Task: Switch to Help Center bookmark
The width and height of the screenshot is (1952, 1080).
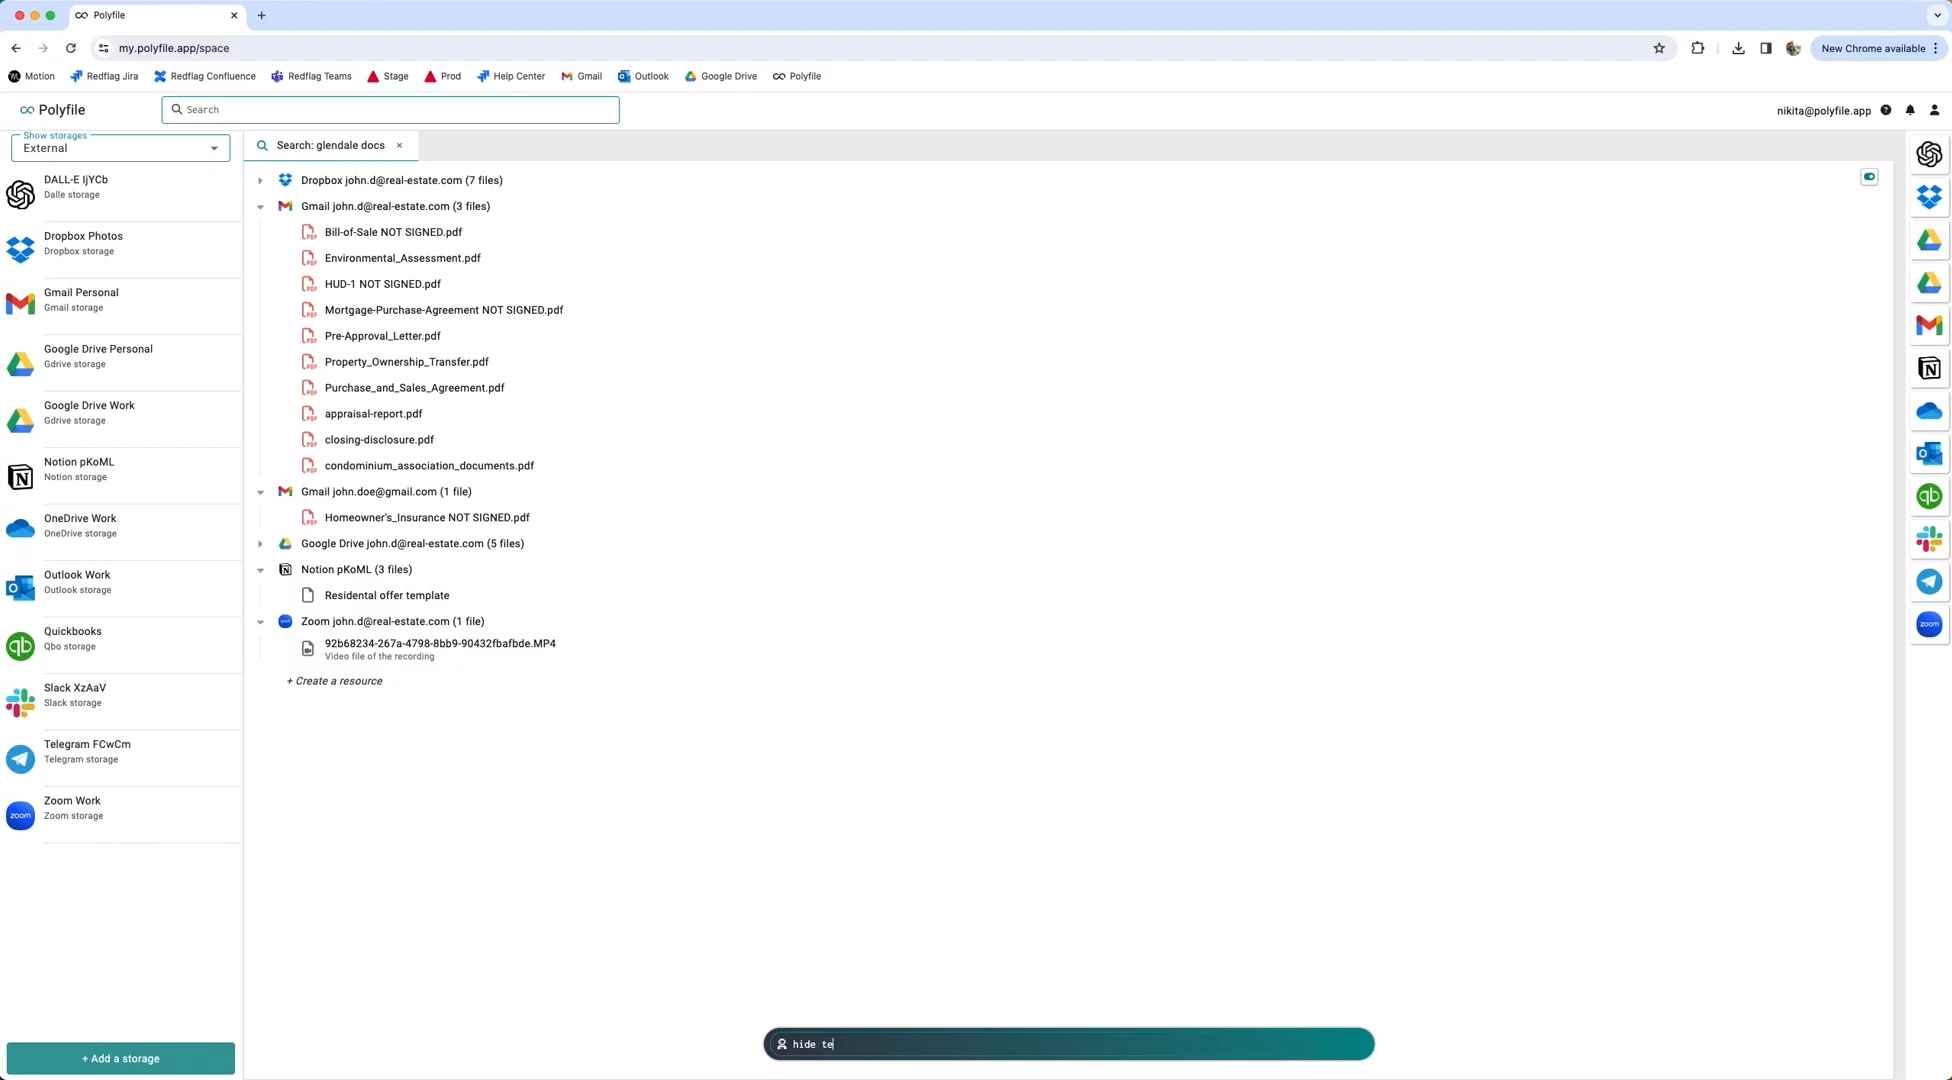Action: tap(511, 76)
